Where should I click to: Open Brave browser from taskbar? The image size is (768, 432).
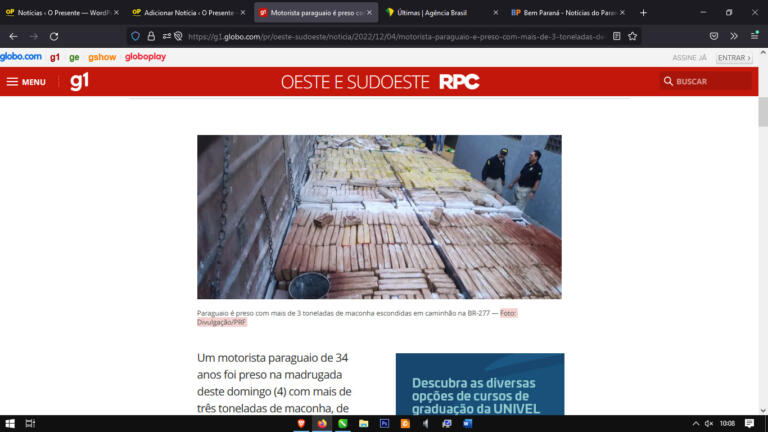coord(301,424)
